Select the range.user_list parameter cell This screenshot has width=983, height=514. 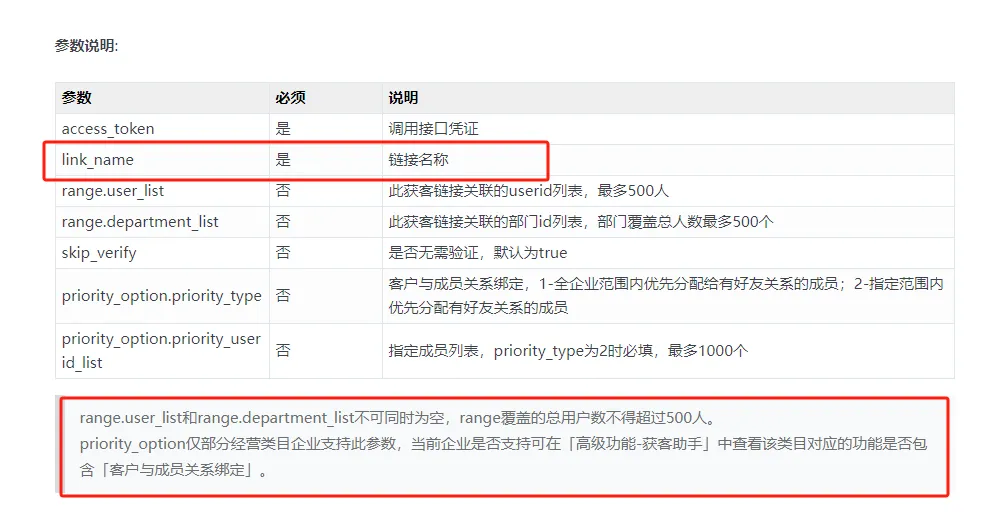click(113, 191)
